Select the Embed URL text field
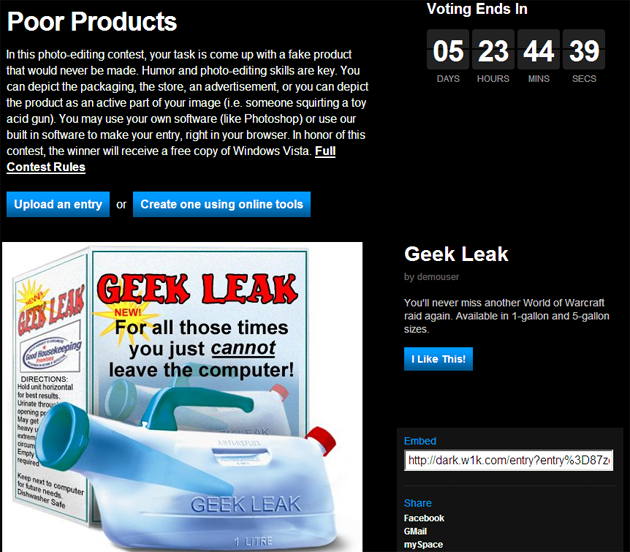The height and width of the screenshot is (552, 630). point(508,460)
